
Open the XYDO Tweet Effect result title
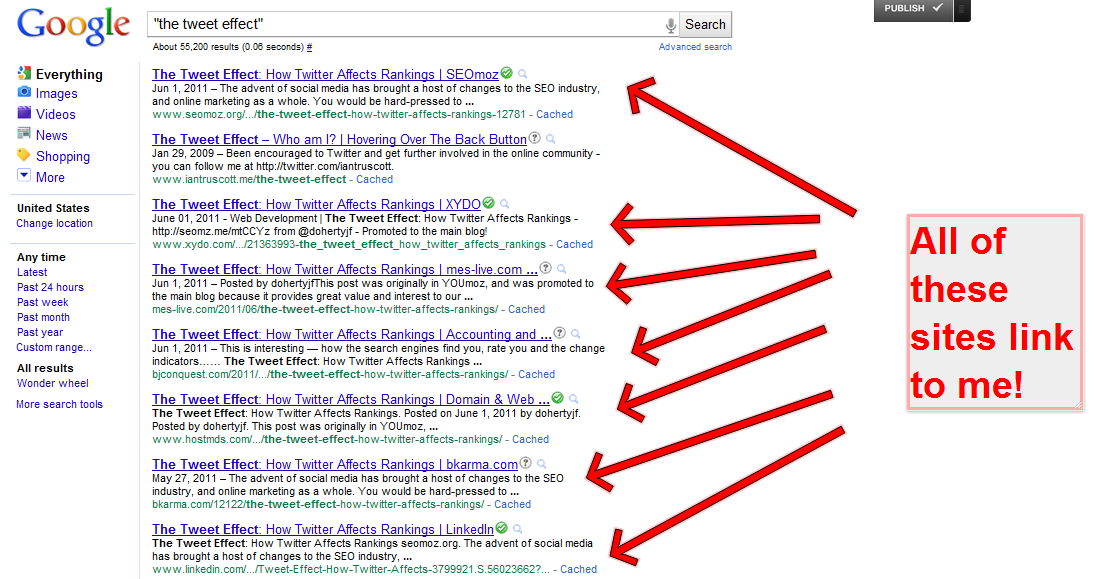(x=317, y=204)
